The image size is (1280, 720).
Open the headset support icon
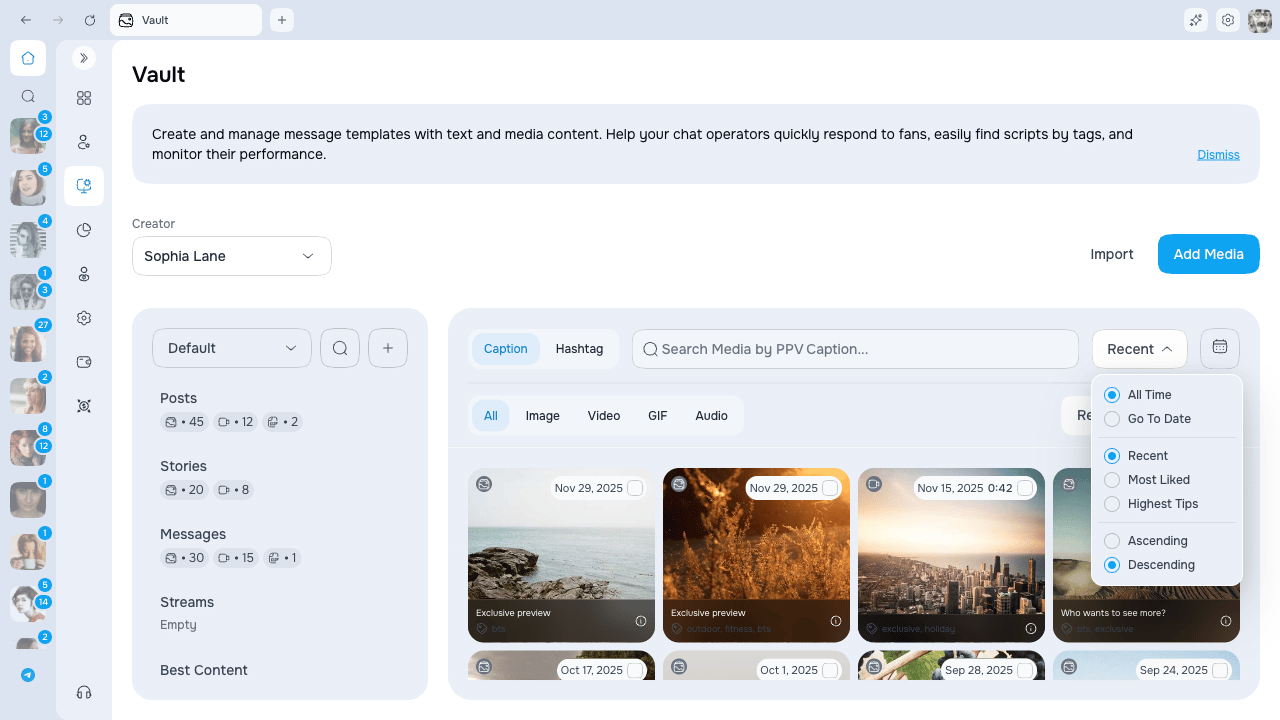pos(84,692)
